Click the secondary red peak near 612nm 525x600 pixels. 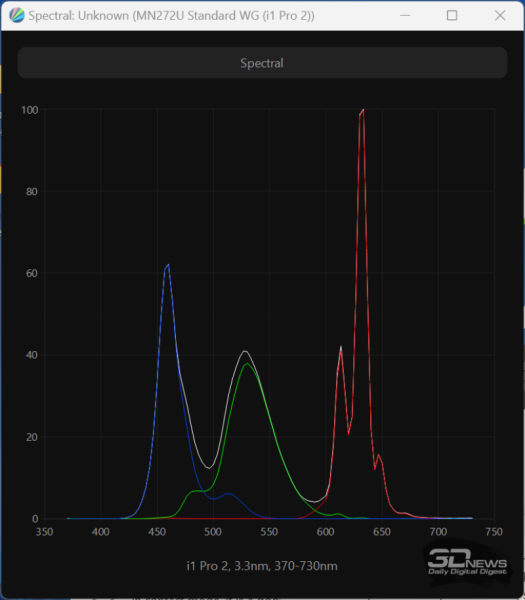[x=341, y=348]
